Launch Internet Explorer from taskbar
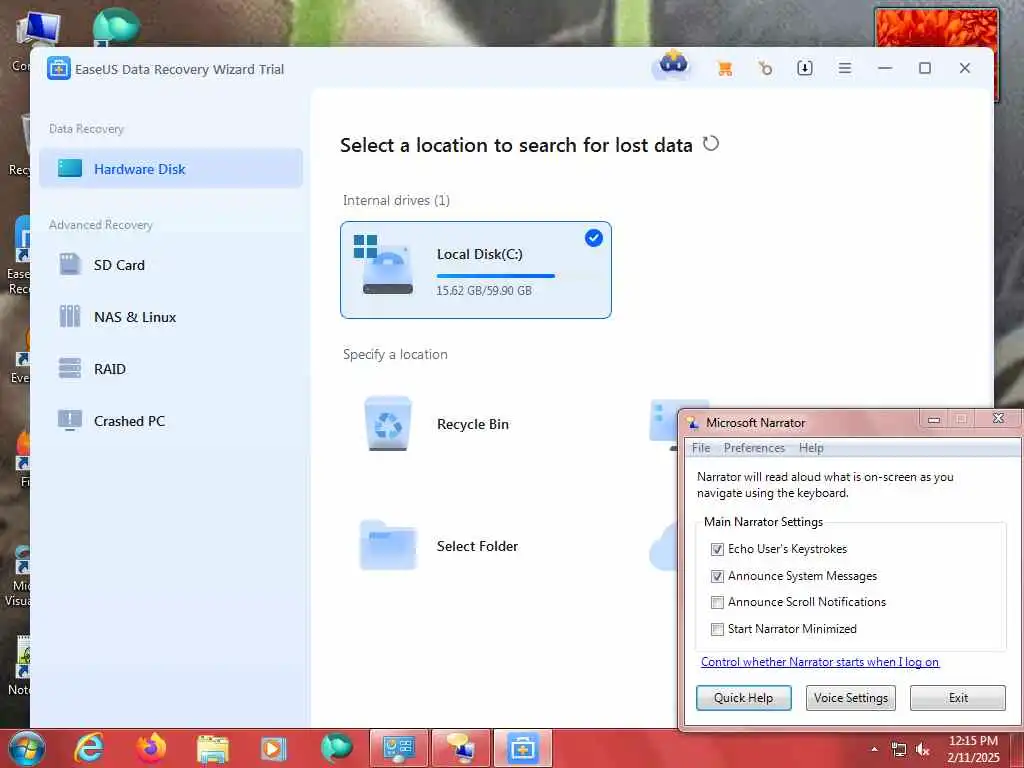The width and height of the screenshot is (1024, 768). tap(89, 748)
